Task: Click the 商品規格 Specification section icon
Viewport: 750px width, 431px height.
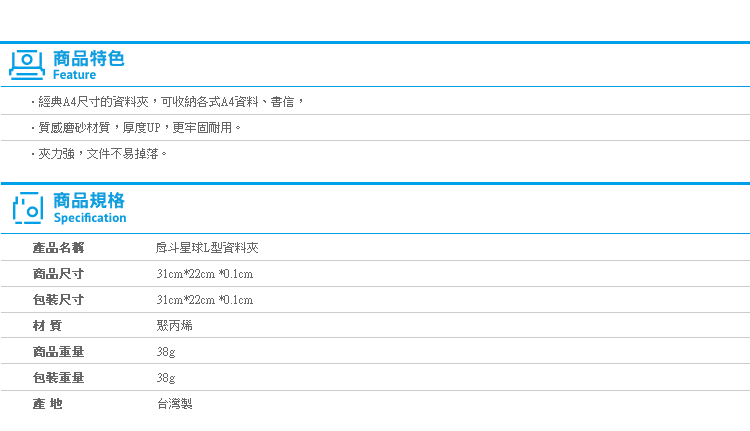Action: (28, 208)
